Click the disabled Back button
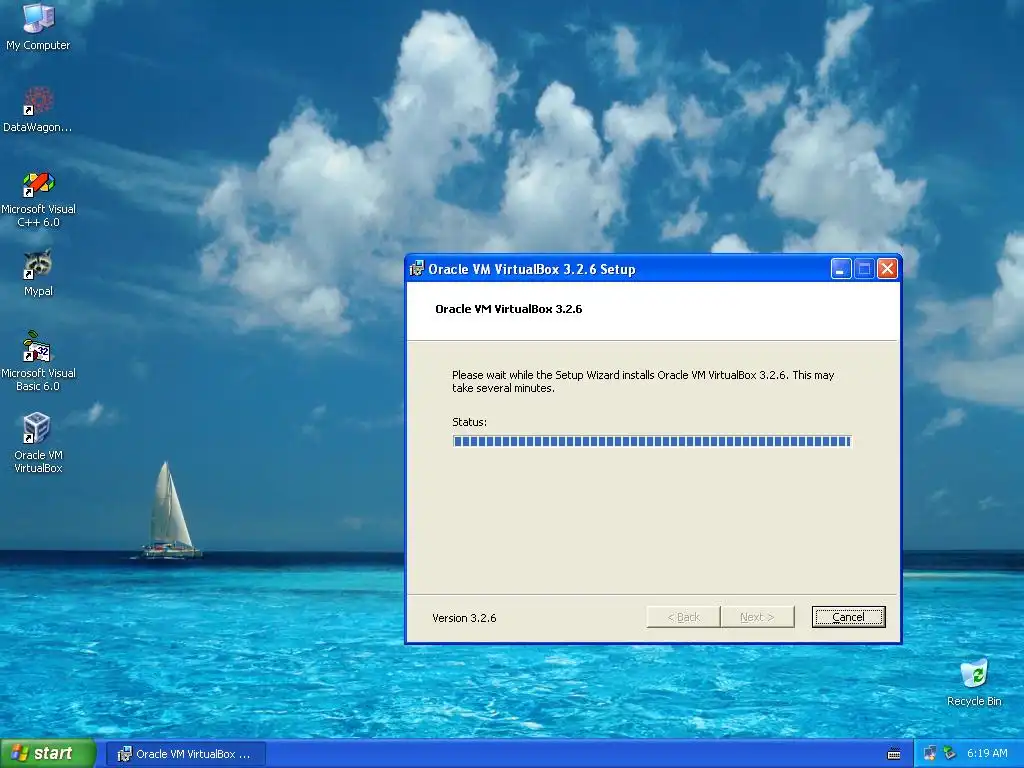The height and width of the screenshot is (768, 1024). (683, 617)
